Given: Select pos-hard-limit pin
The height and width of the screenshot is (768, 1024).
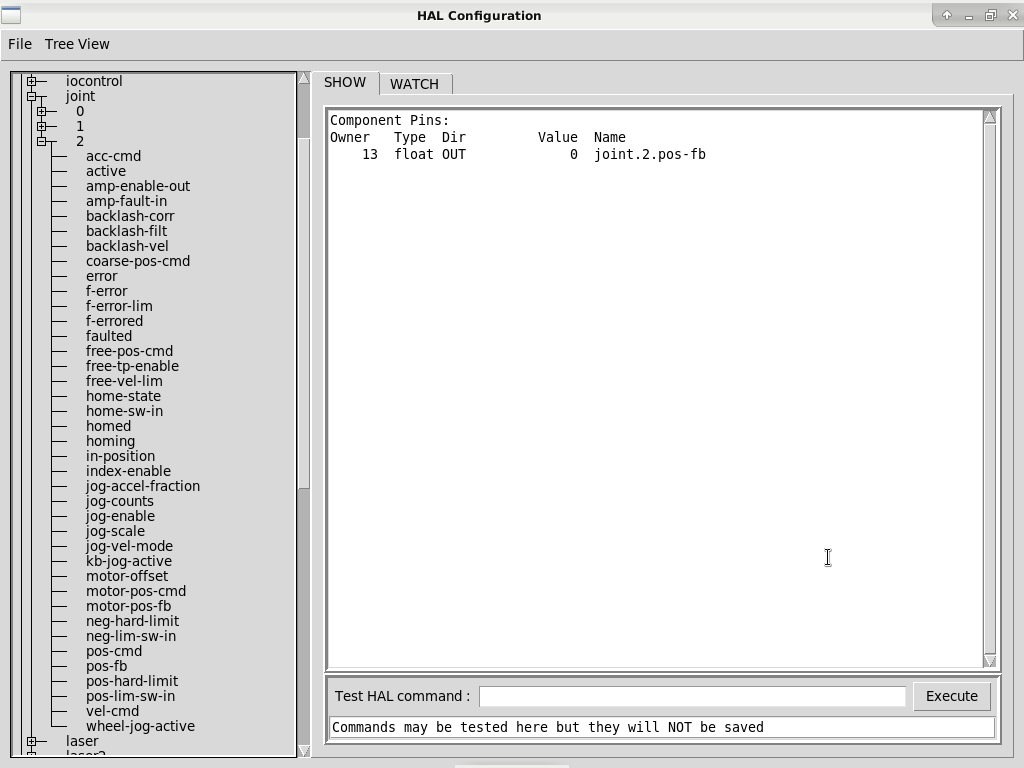Looking at the screenshot, I should click(132, 682).
